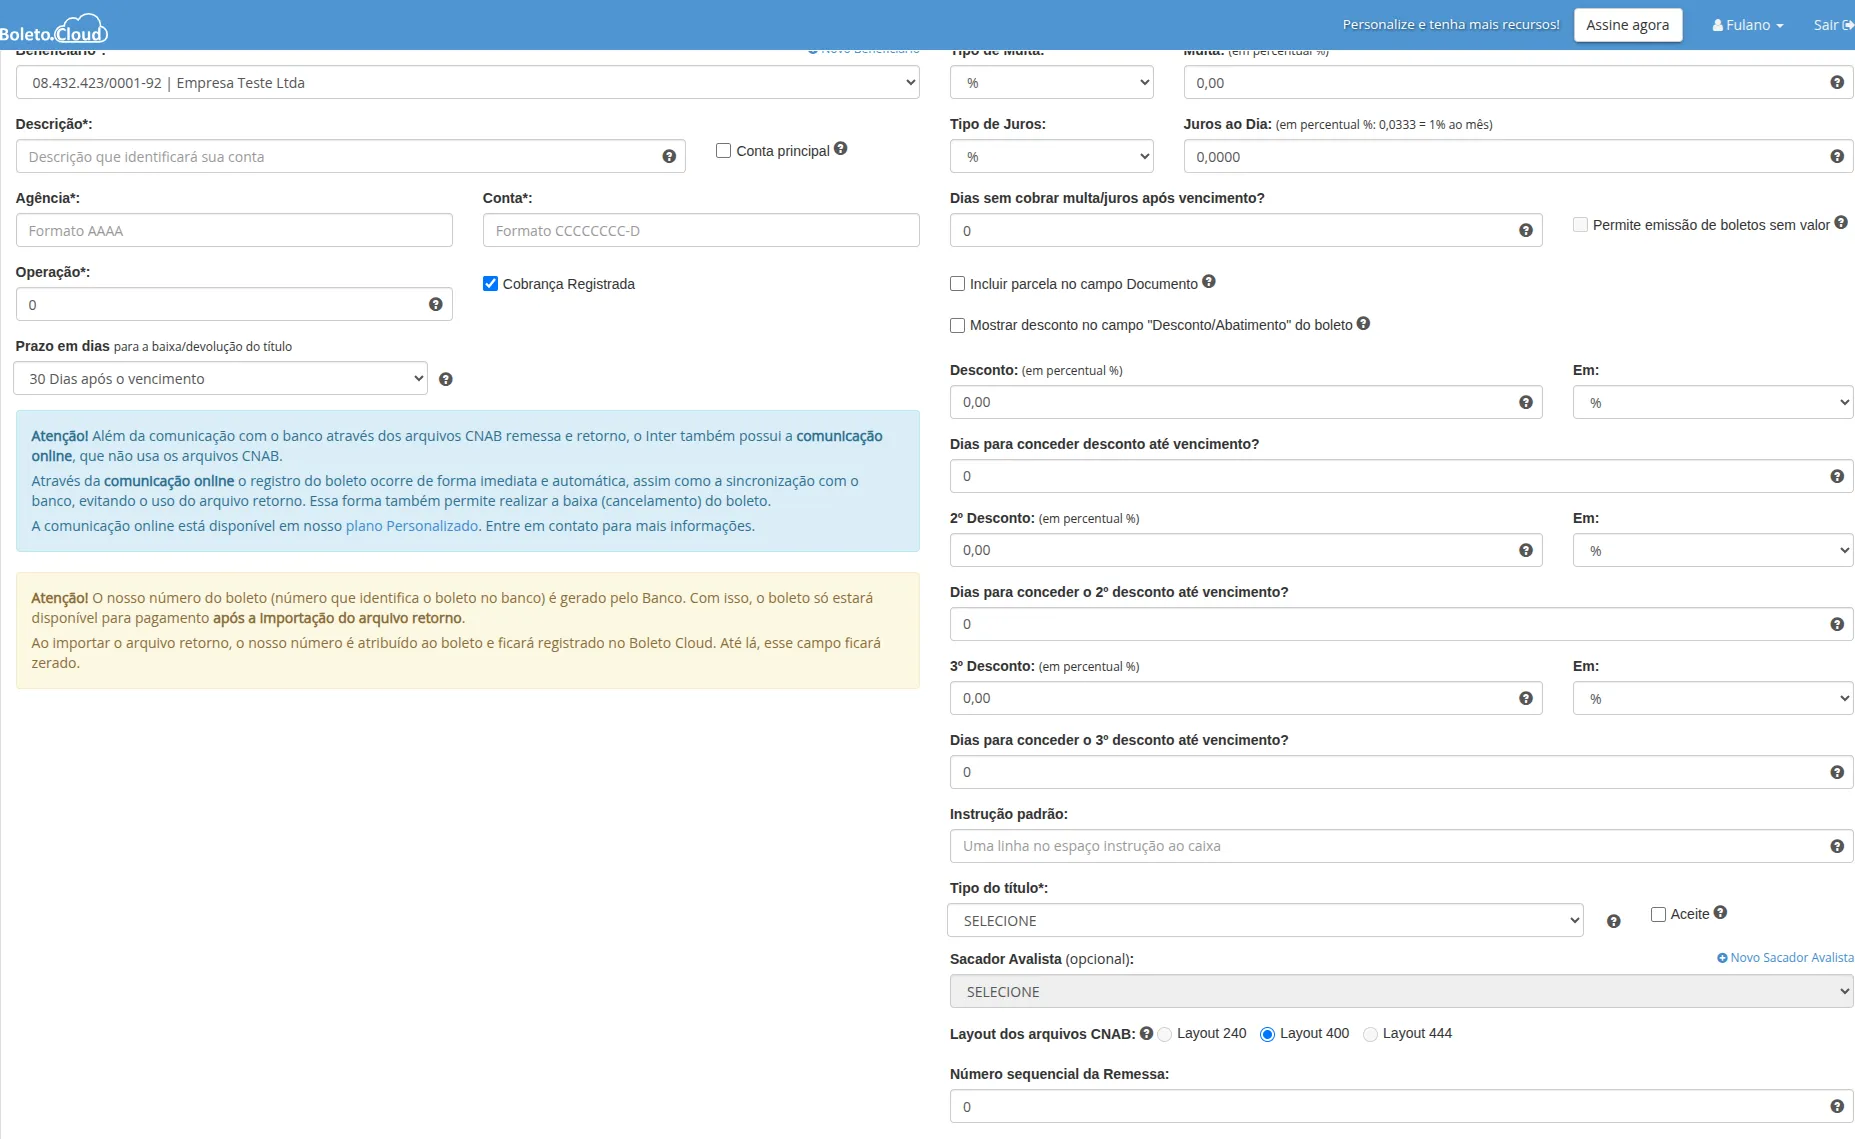Click help icon beside Aceite checkbox

(1720, 912)
